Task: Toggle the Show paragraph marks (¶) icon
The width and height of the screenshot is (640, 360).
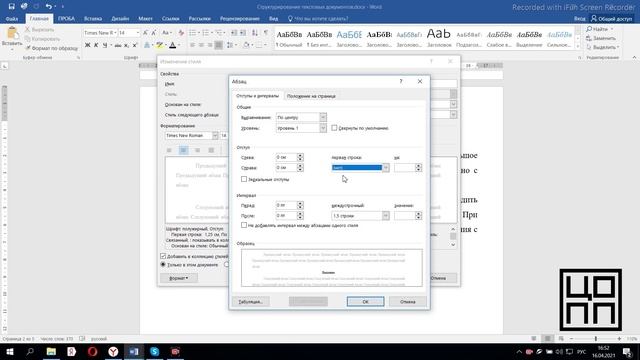Action: 266,33
